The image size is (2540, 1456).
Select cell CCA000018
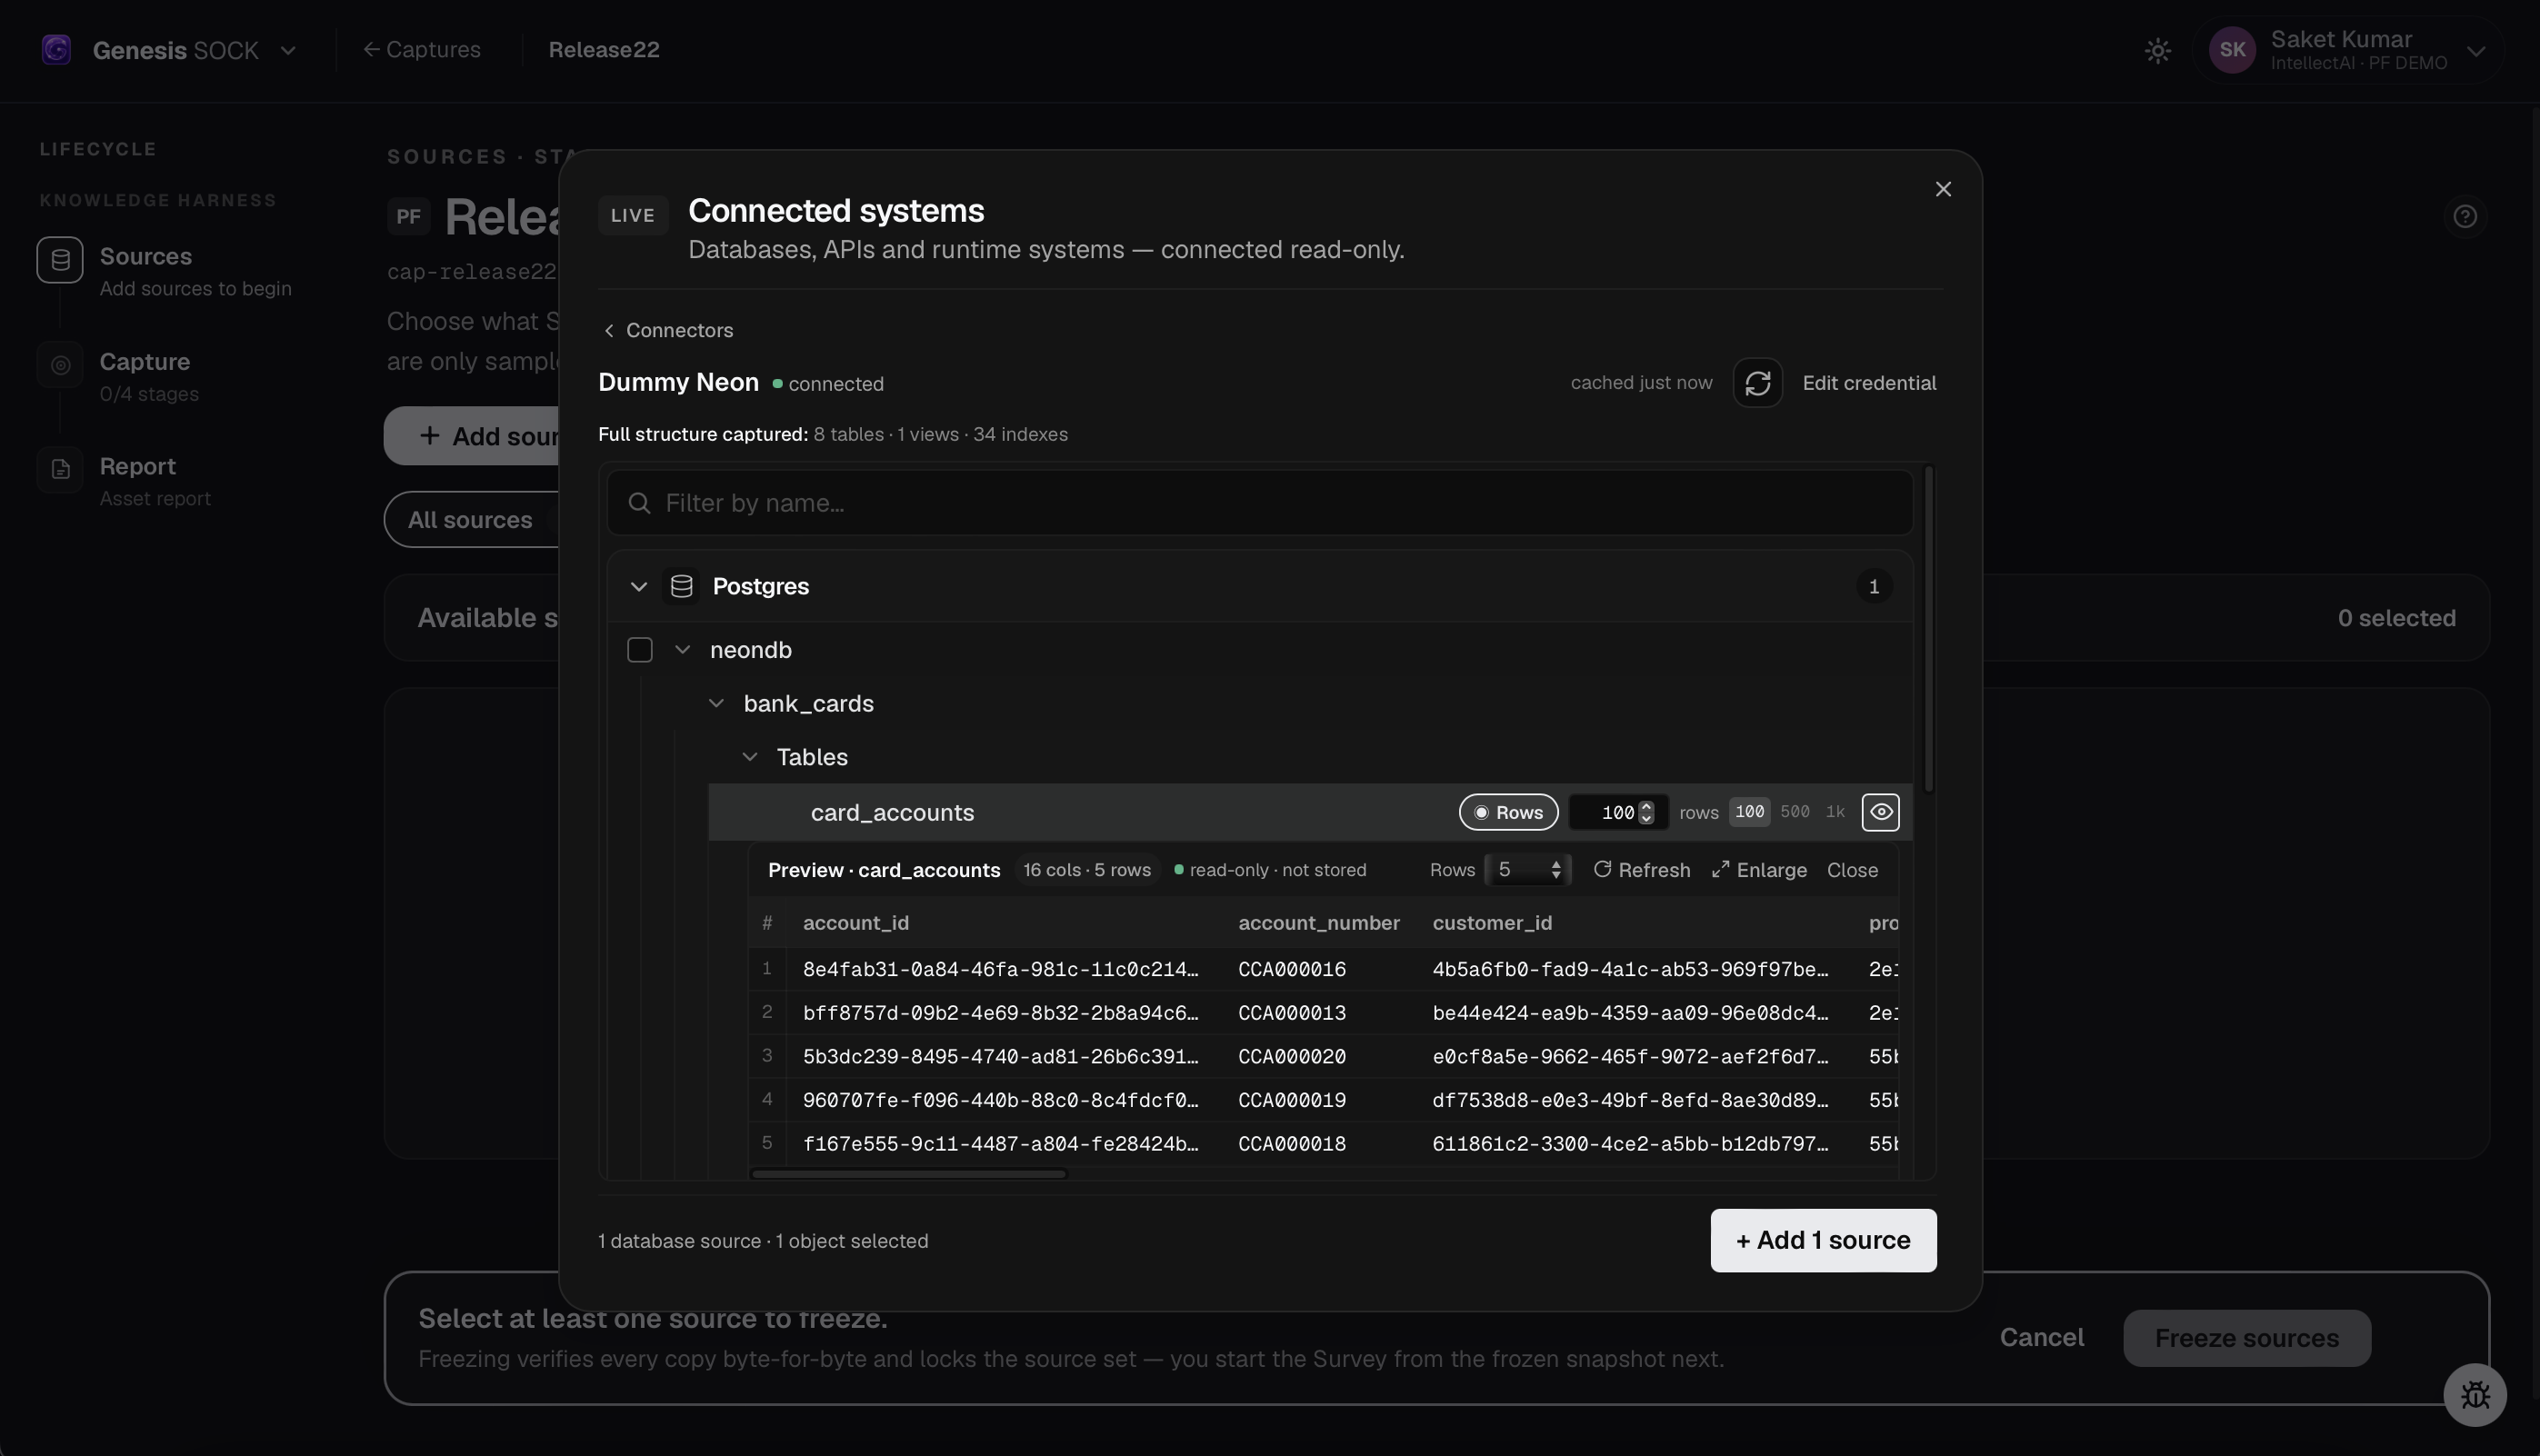[x=1292, y=1144]
